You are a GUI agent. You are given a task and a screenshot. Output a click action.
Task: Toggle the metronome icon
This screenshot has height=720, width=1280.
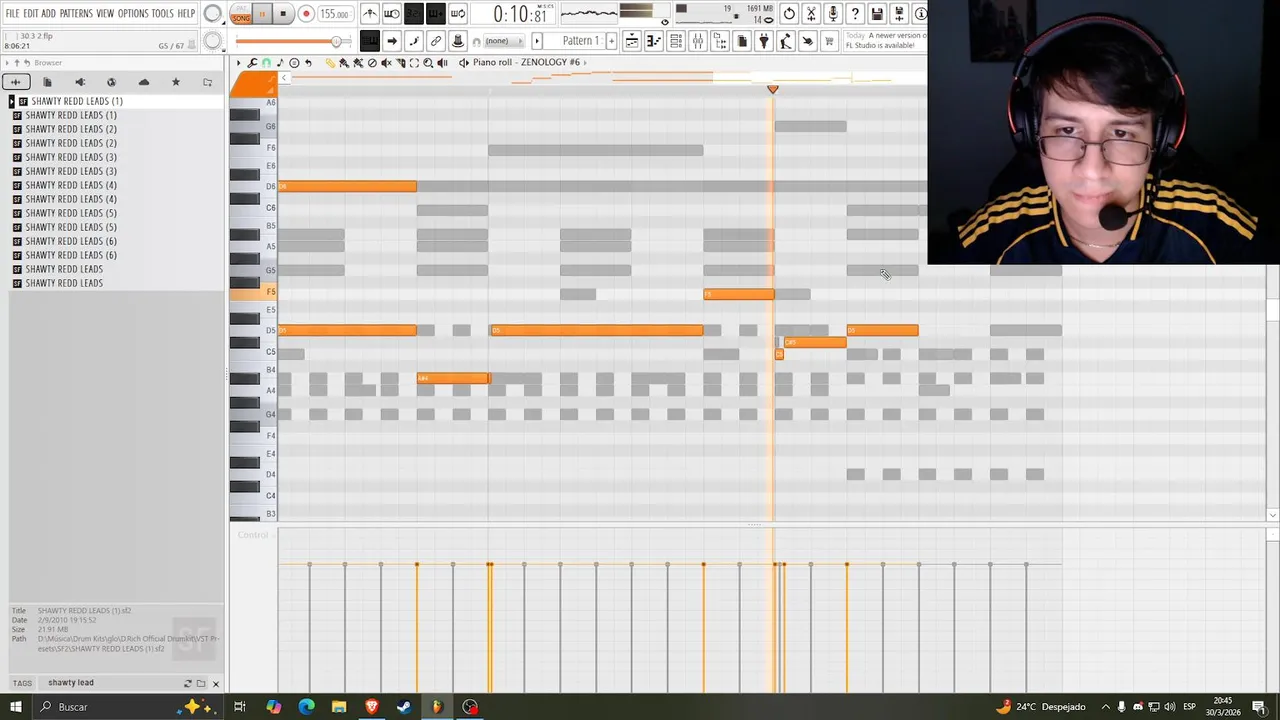(x=370, y=14)
